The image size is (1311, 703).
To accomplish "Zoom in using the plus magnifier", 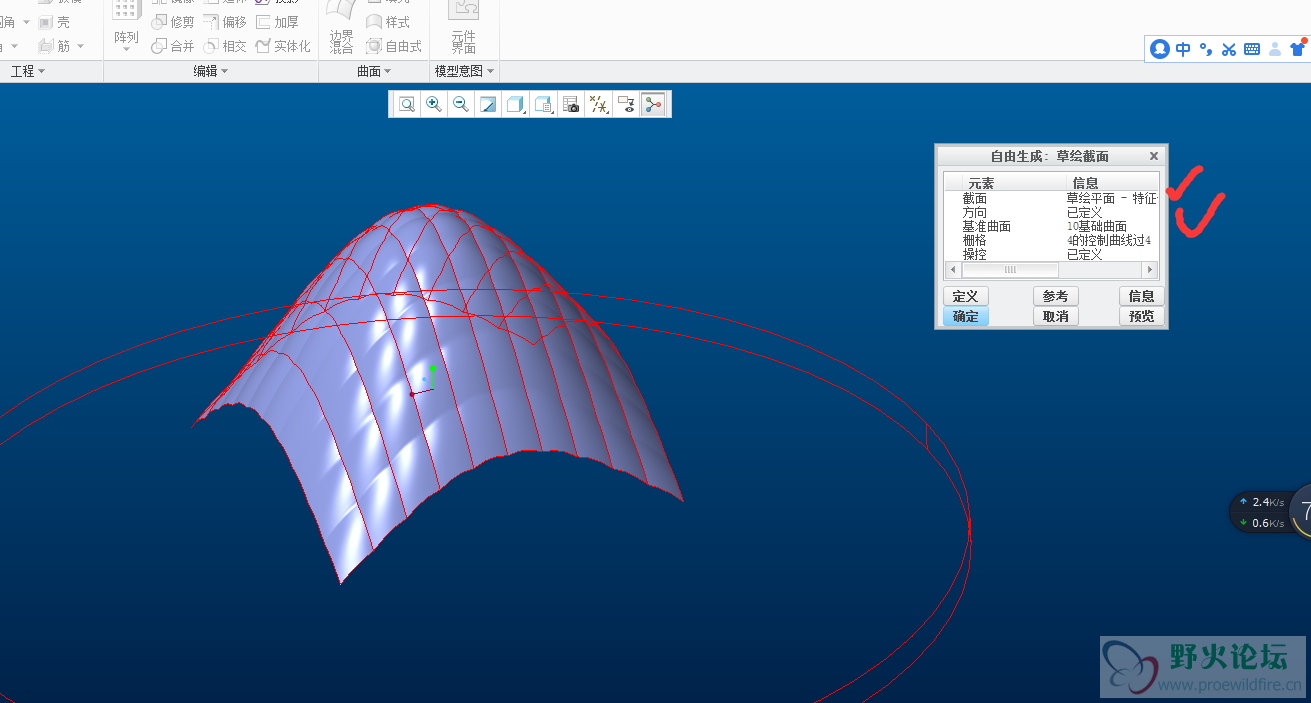I will pyautogui.click(x=433, y=104).
